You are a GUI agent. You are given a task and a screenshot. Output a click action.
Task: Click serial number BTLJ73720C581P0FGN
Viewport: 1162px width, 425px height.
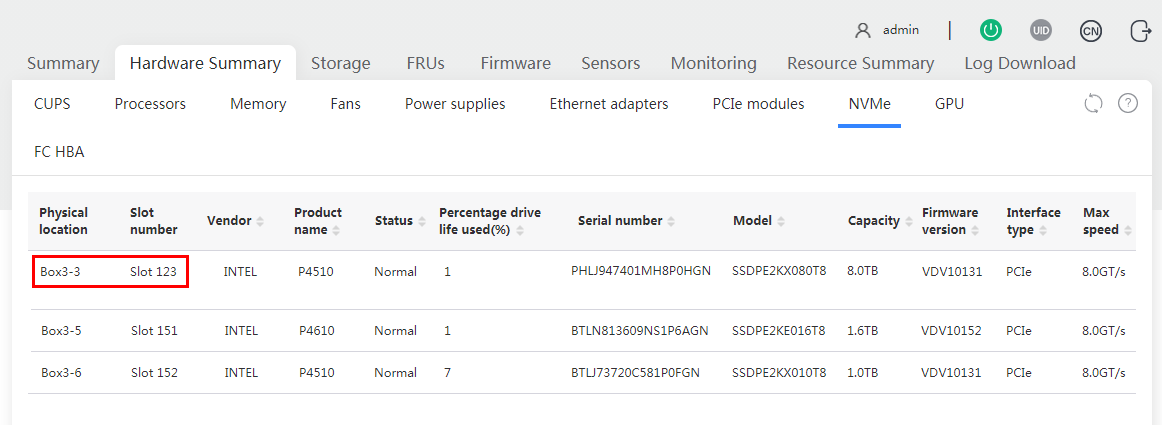coord(635,372)
